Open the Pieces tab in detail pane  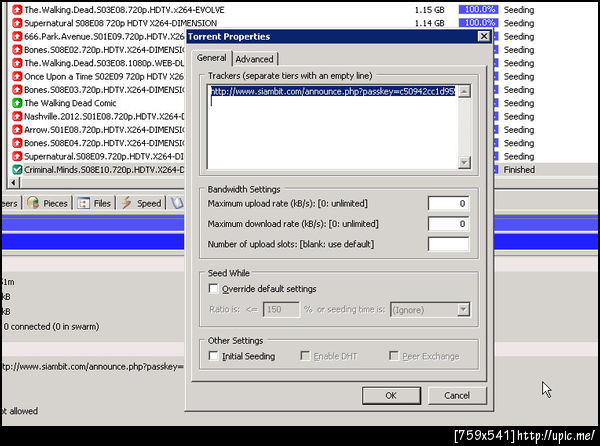[48, 203]
